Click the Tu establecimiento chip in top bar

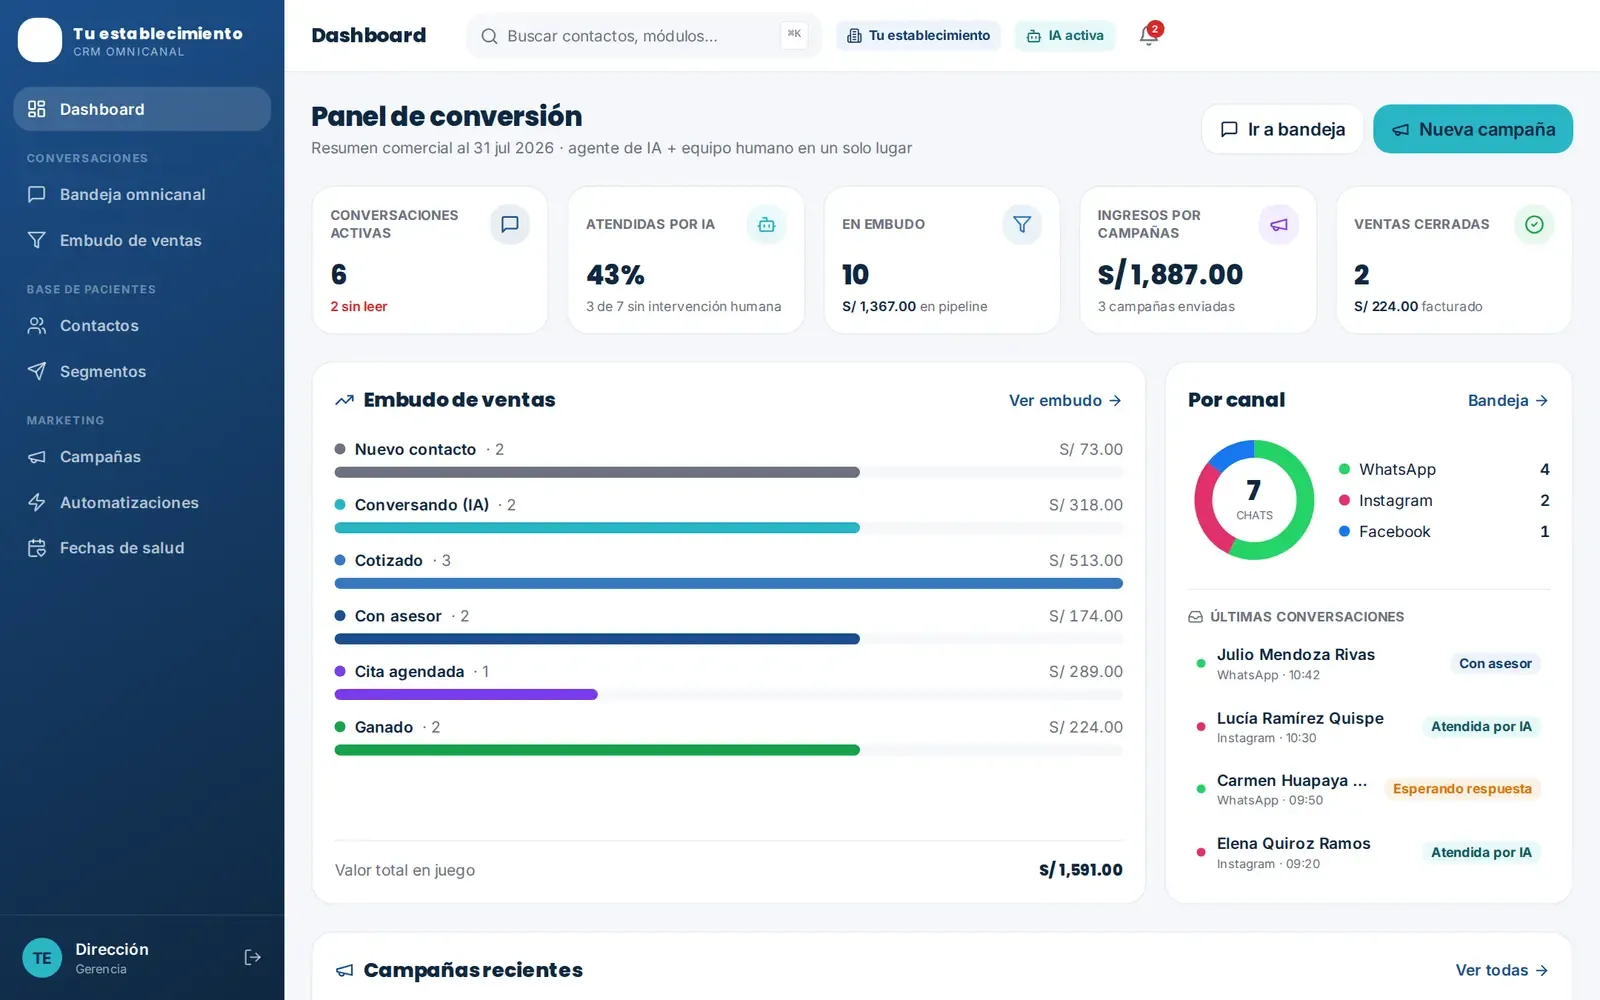(918, 36)
